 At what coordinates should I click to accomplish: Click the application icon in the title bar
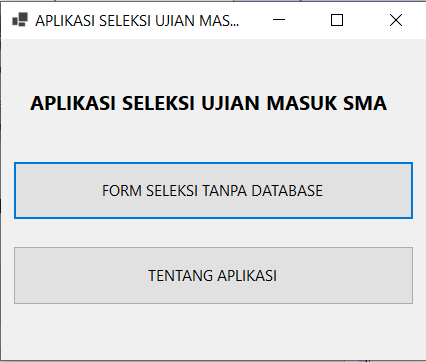tap(20, 20)
